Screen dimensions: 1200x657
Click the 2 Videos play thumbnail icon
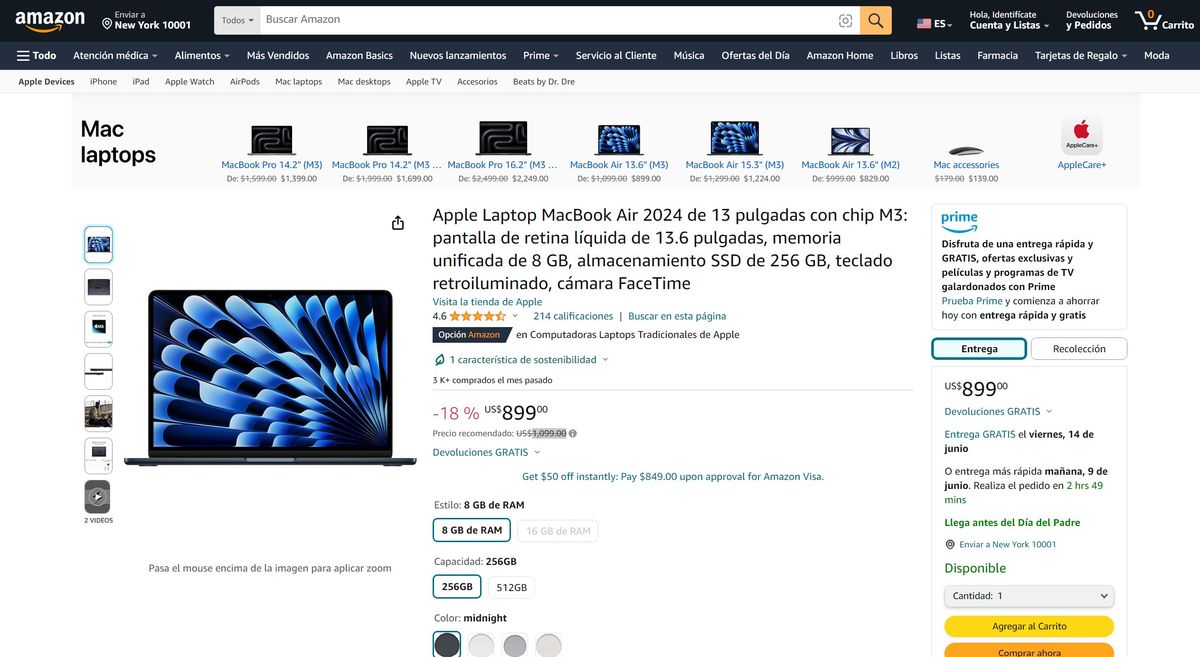tap(98, 497)
